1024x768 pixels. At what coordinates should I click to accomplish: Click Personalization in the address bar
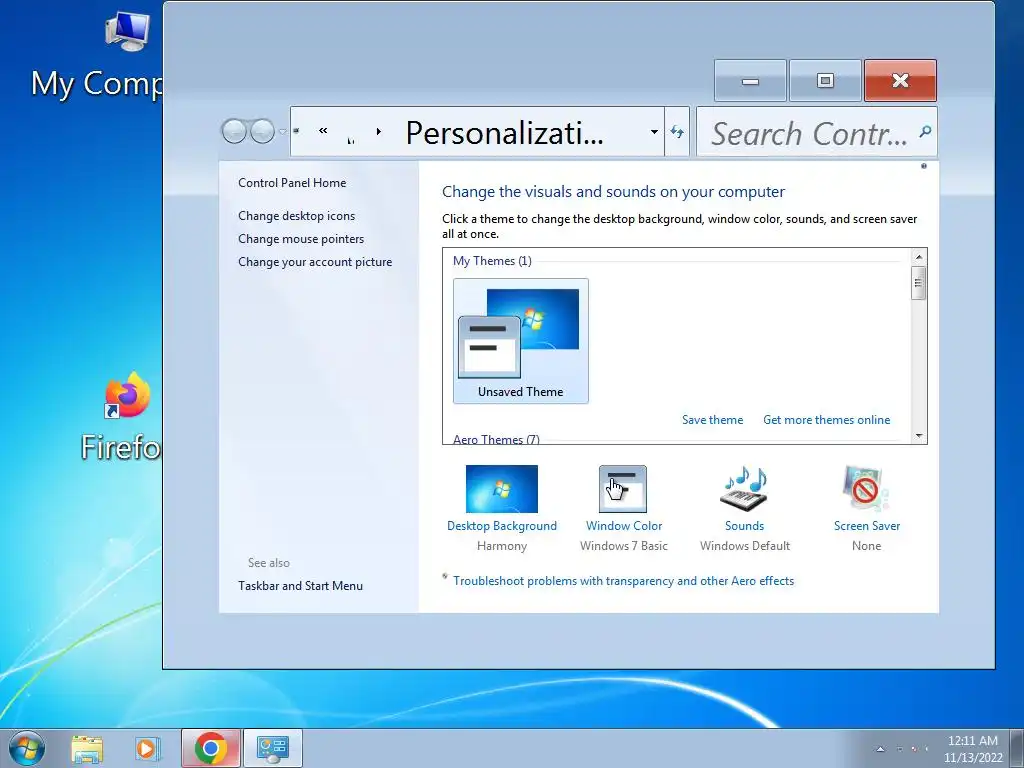tap(504, 133)
